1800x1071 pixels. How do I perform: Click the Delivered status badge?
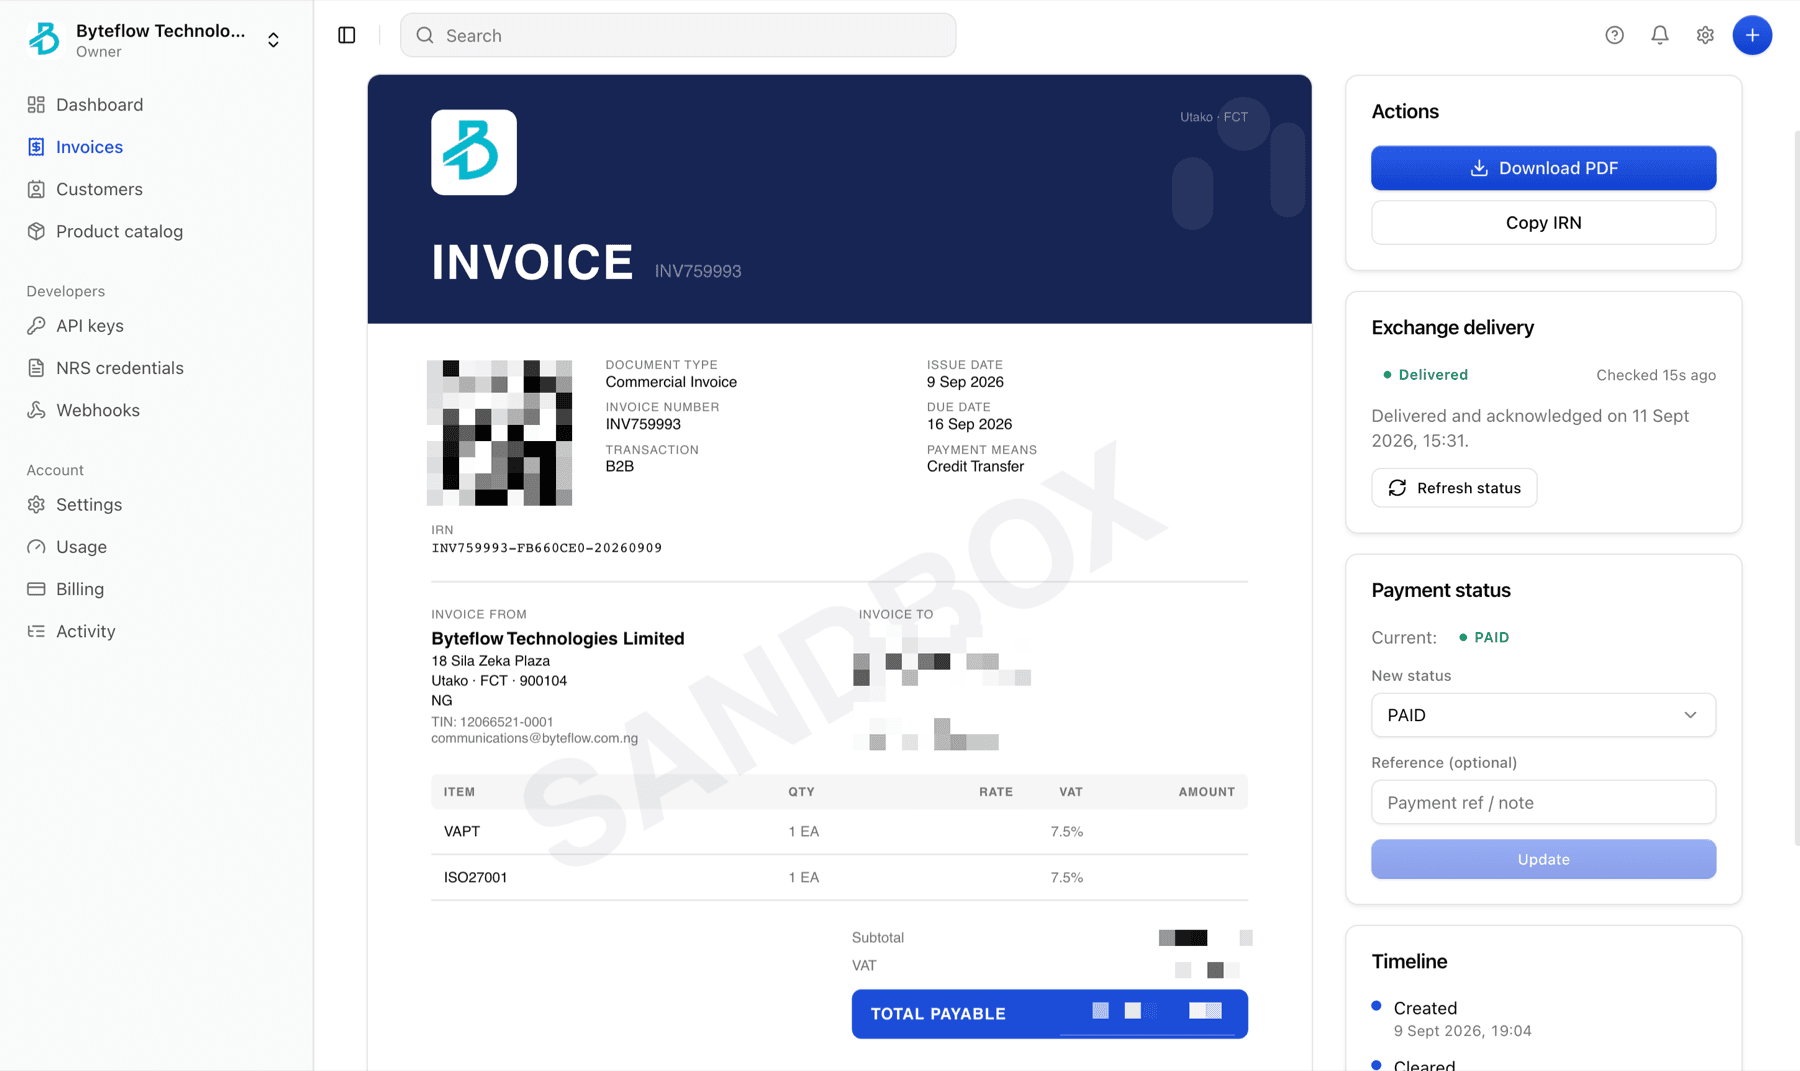click(1425, 375)
